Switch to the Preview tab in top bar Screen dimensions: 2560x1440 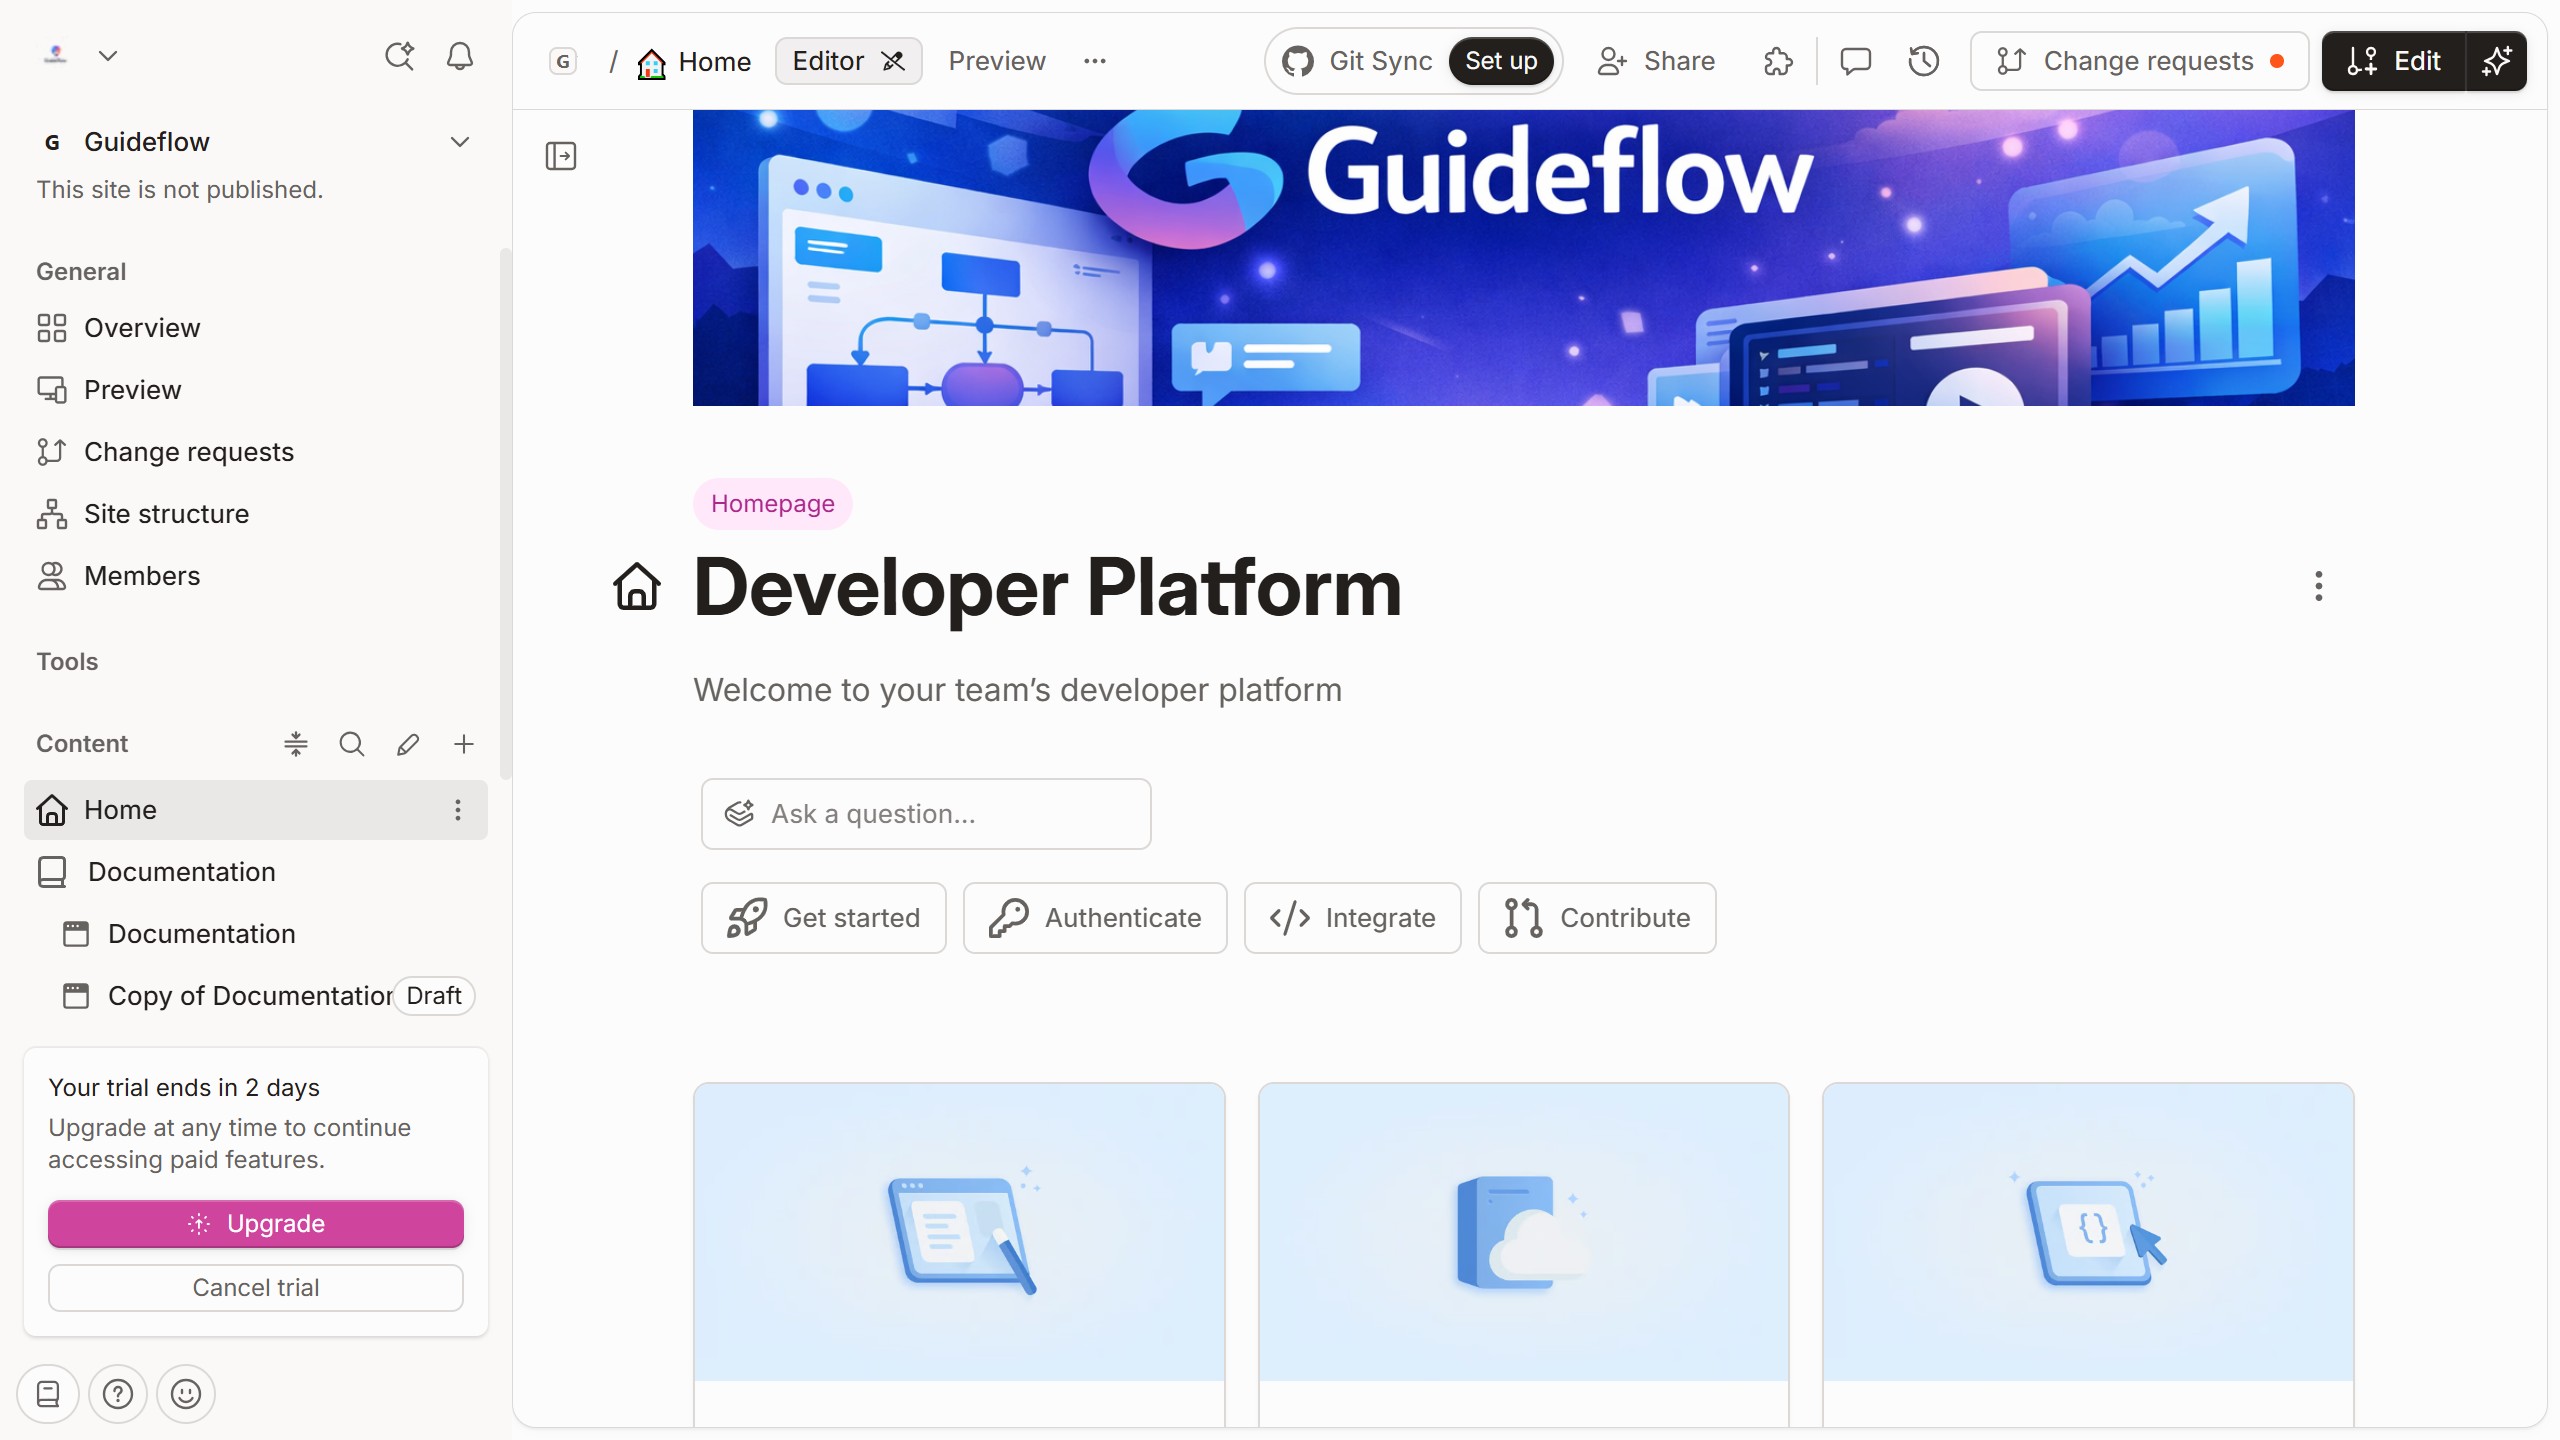pyautogui.click(x=997, y=61)
